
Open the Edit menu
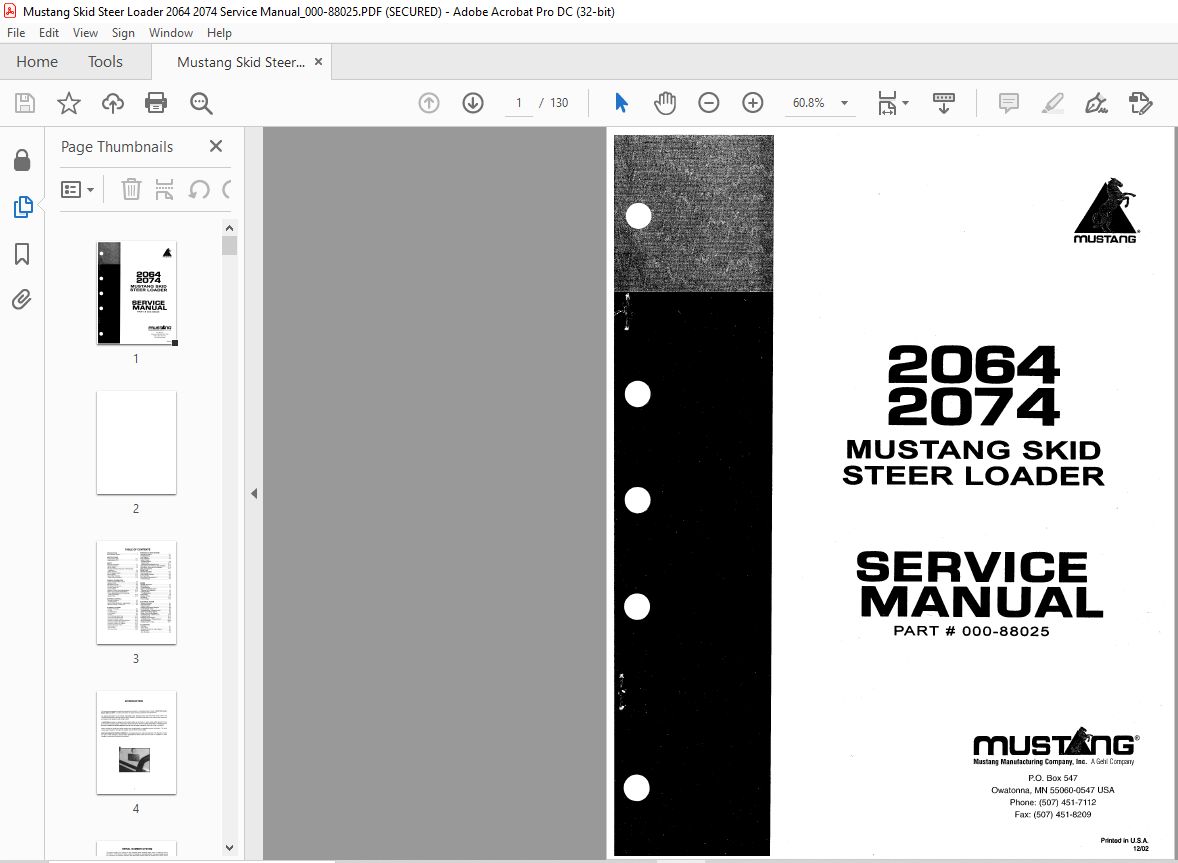pyautogui.click(x=49, y=33)
